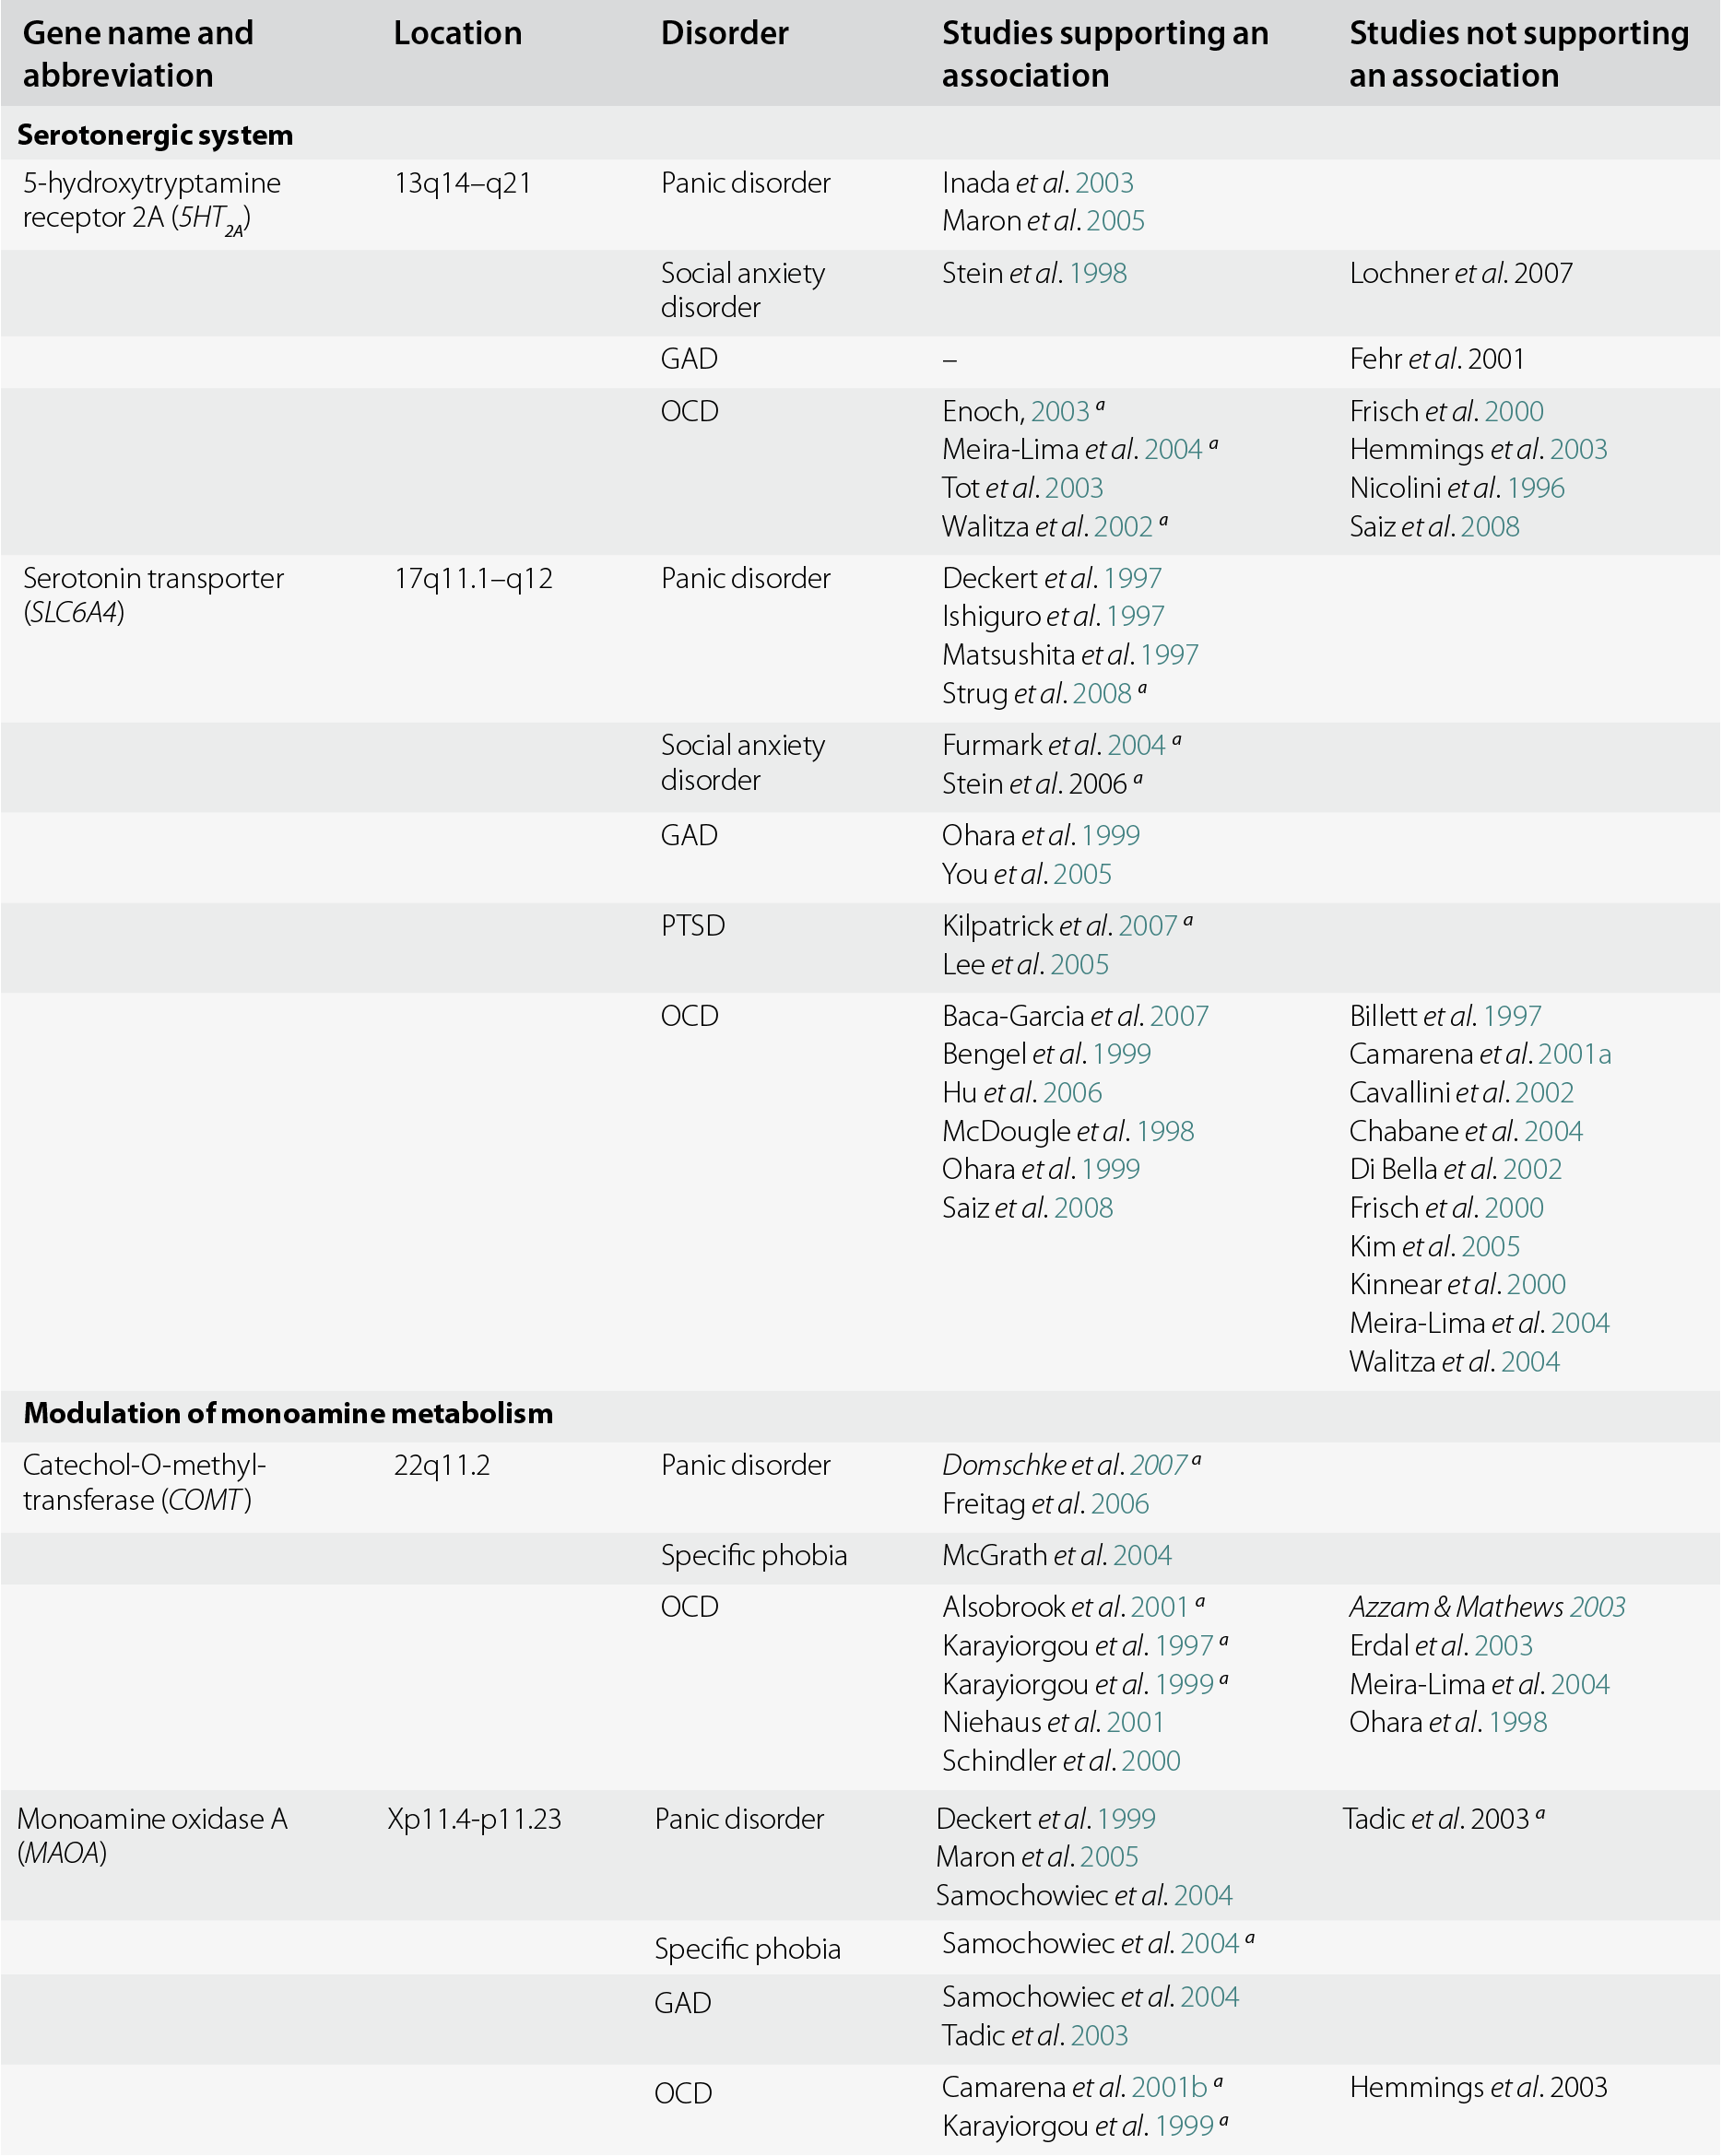Open the Walitza et al. 2002 reference
Screen dimensions: 1722x2156
pos(1123,527)
